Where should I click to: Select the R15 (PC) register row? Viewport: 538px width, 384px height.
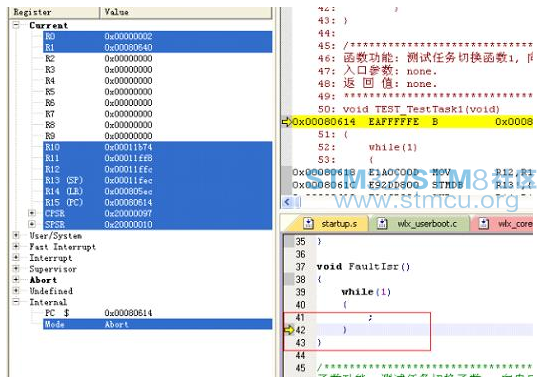157,202
